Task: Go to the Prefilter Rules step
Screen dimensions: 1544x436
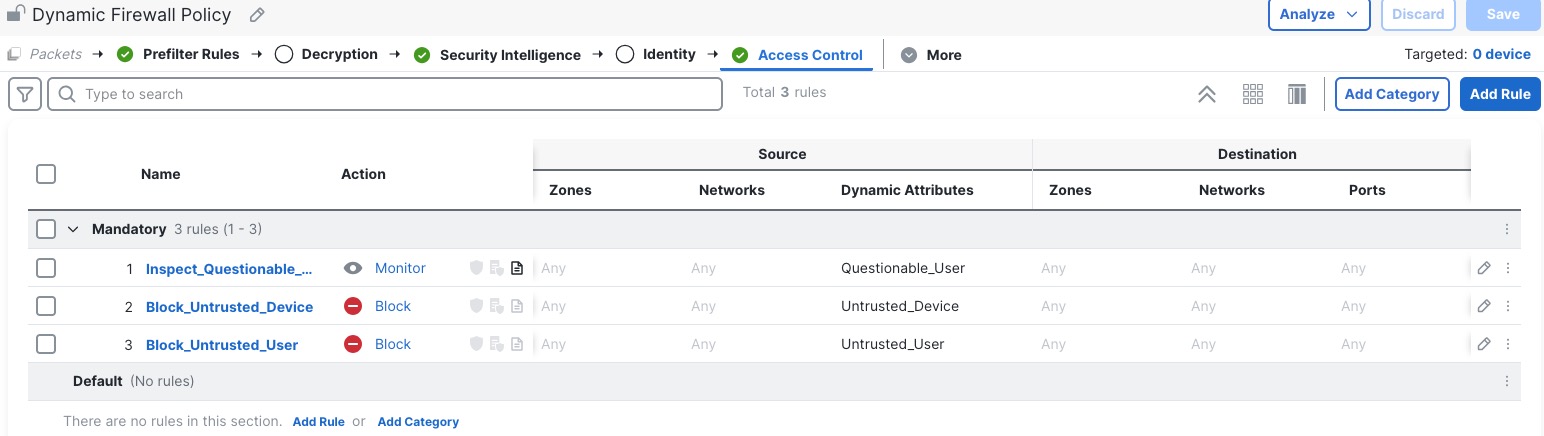Action: [190, 54]
